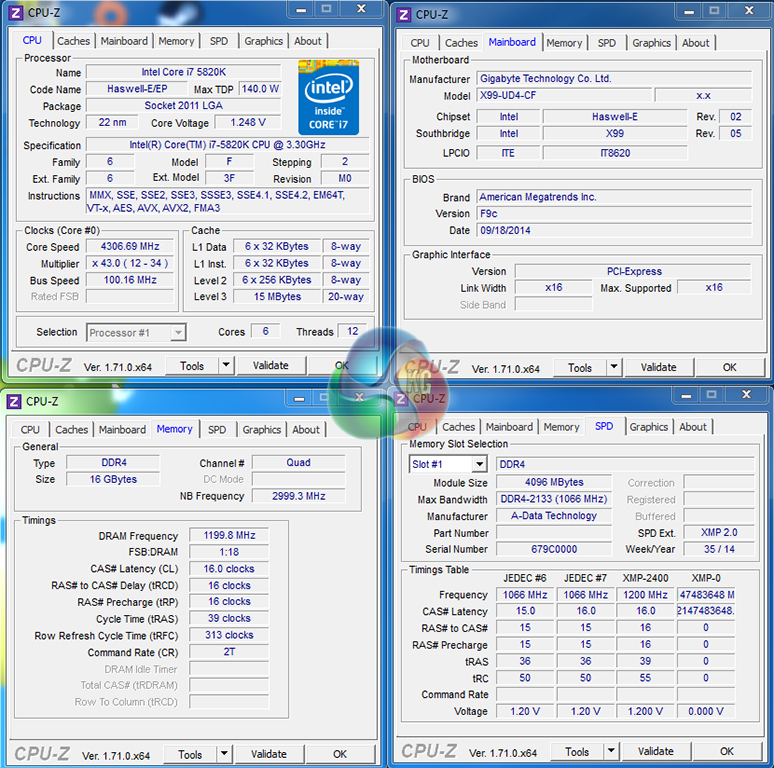Image resolution: width=774 pixels, height=768 pixels.
Task: Click the Tools button in the Mainboard tab window
Action: (580, 367)
